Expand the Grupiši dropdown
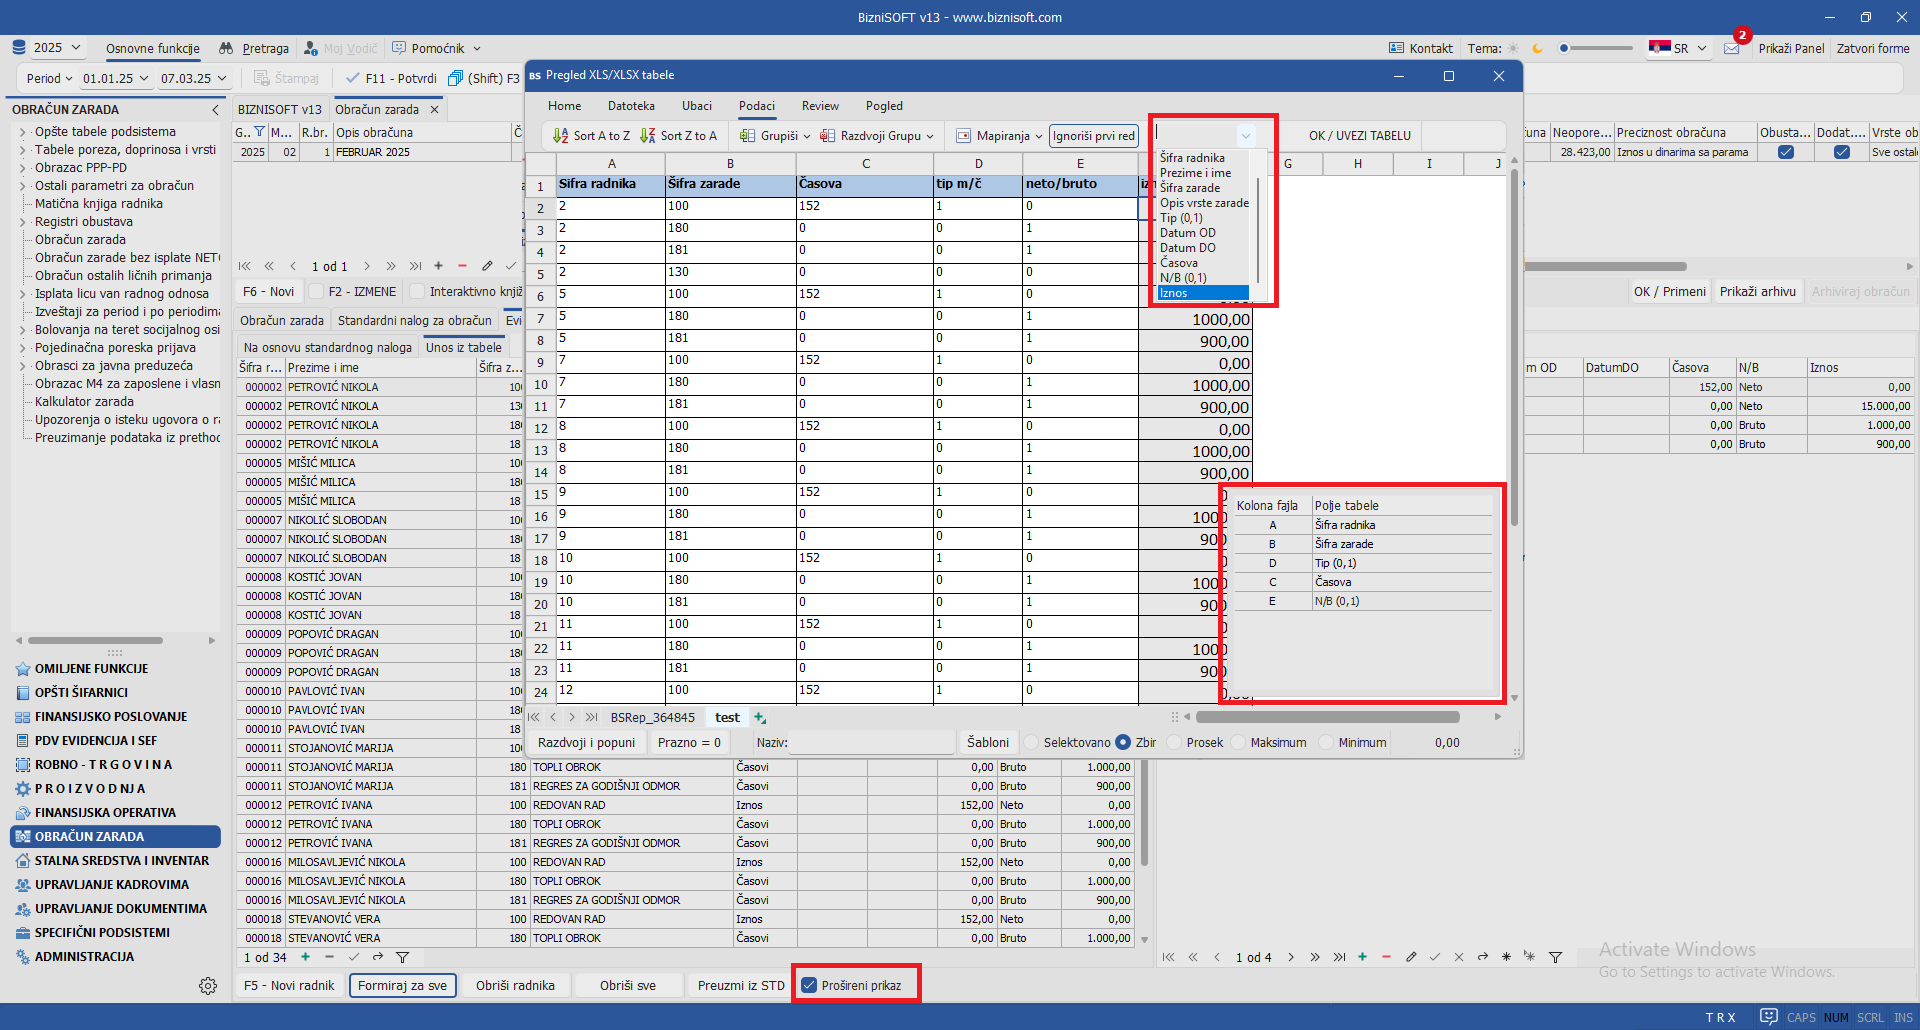The height and width of the screenshot is (1030, 1920). (775, 136)
